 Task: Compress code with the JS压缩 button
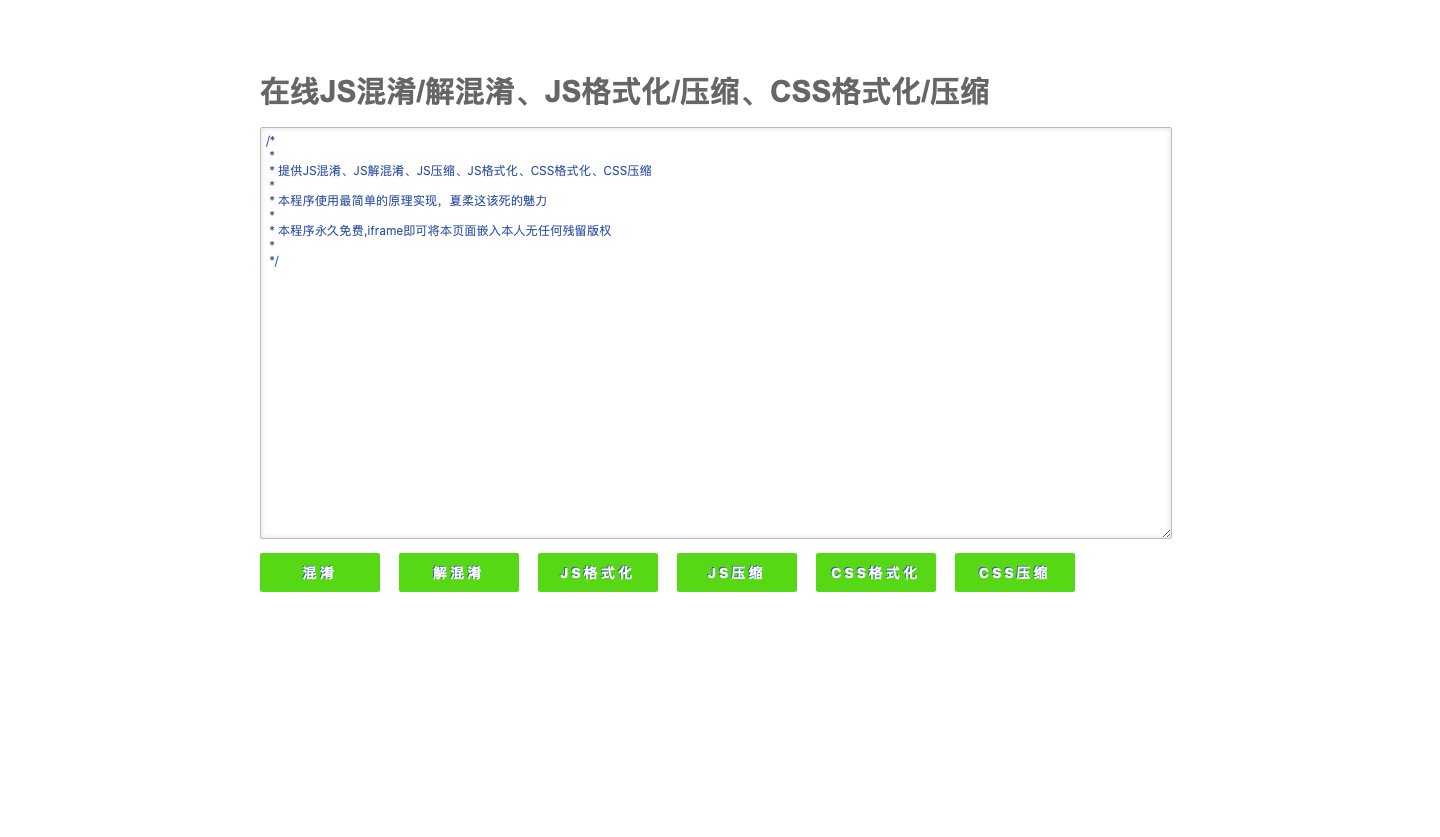737,572
